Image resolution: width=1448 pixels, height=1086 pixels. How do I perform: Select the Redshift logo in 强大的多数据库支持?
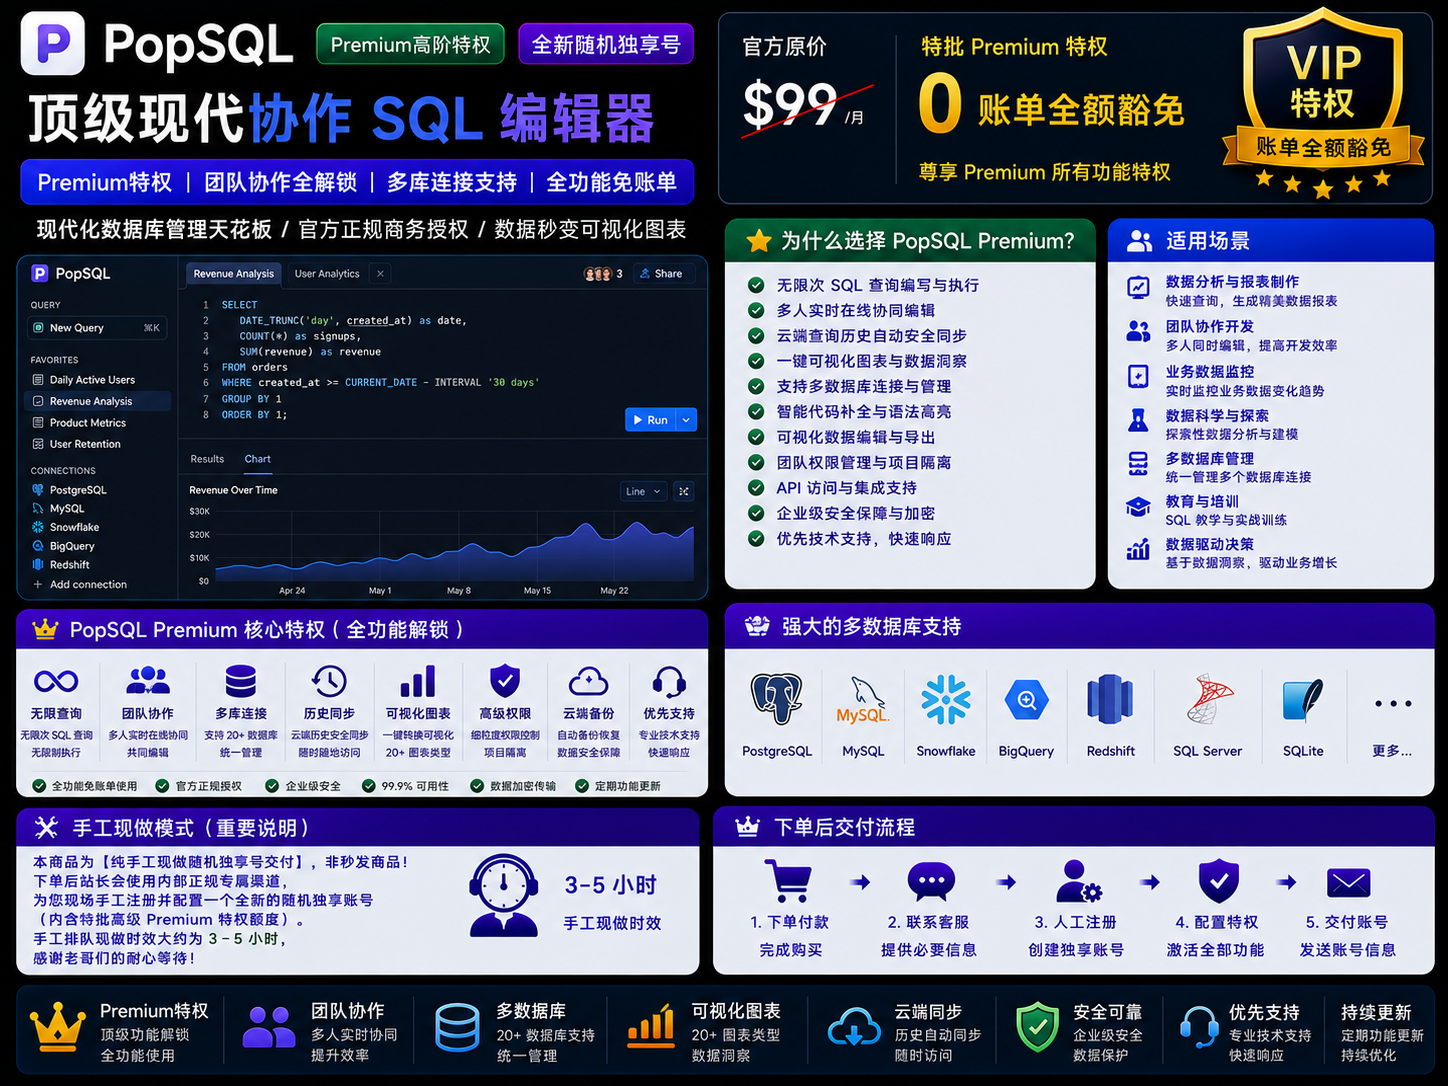pos(1110,699)
